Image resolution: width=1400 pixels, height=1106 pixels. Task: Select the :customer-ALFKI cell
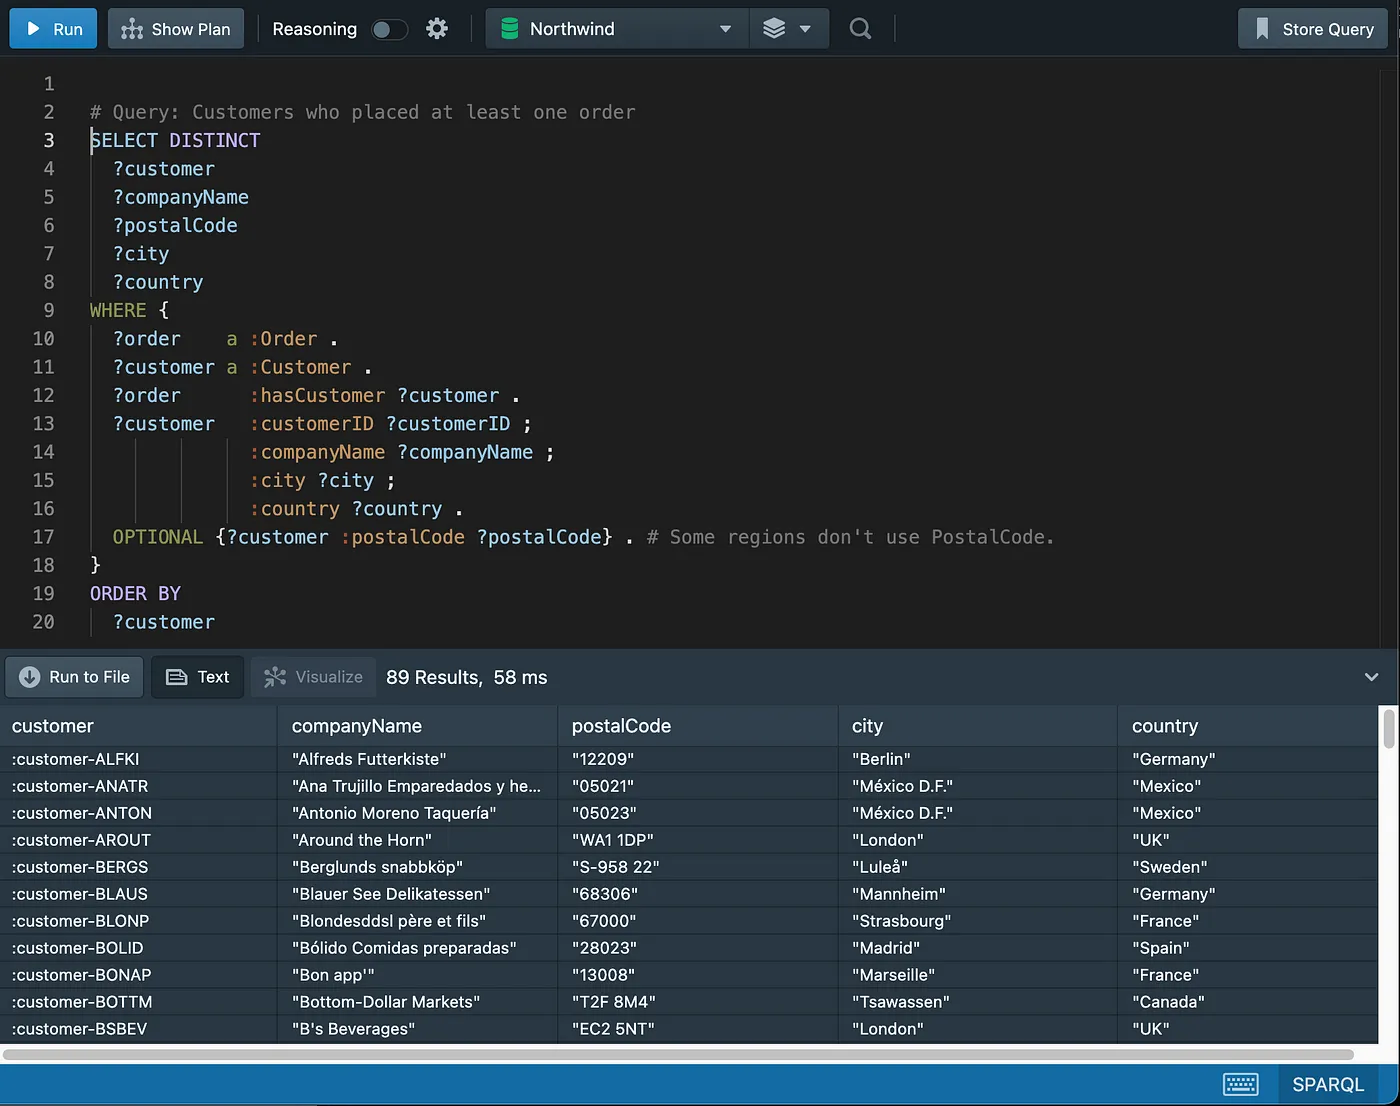[x=139, y=759]
